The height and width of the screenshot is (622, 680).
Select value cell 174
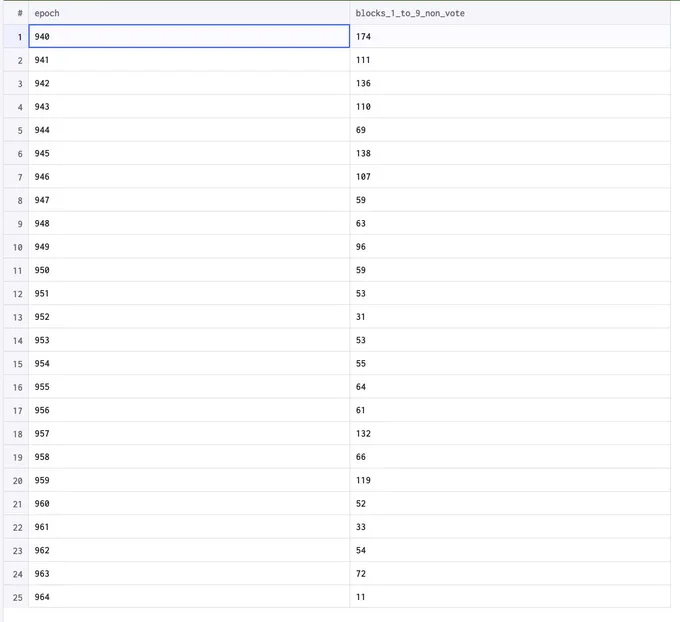(x=510, y=36)
